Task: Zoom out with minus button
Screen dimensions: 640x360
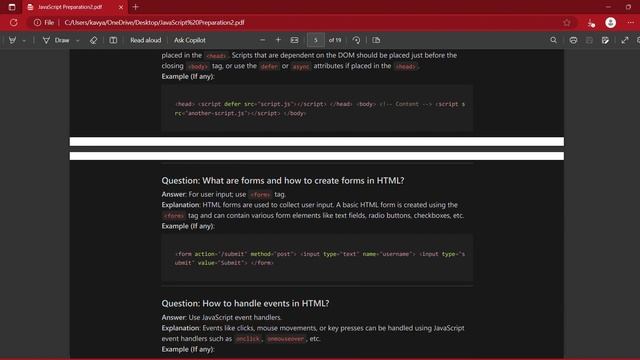Action: pos(262,40)
